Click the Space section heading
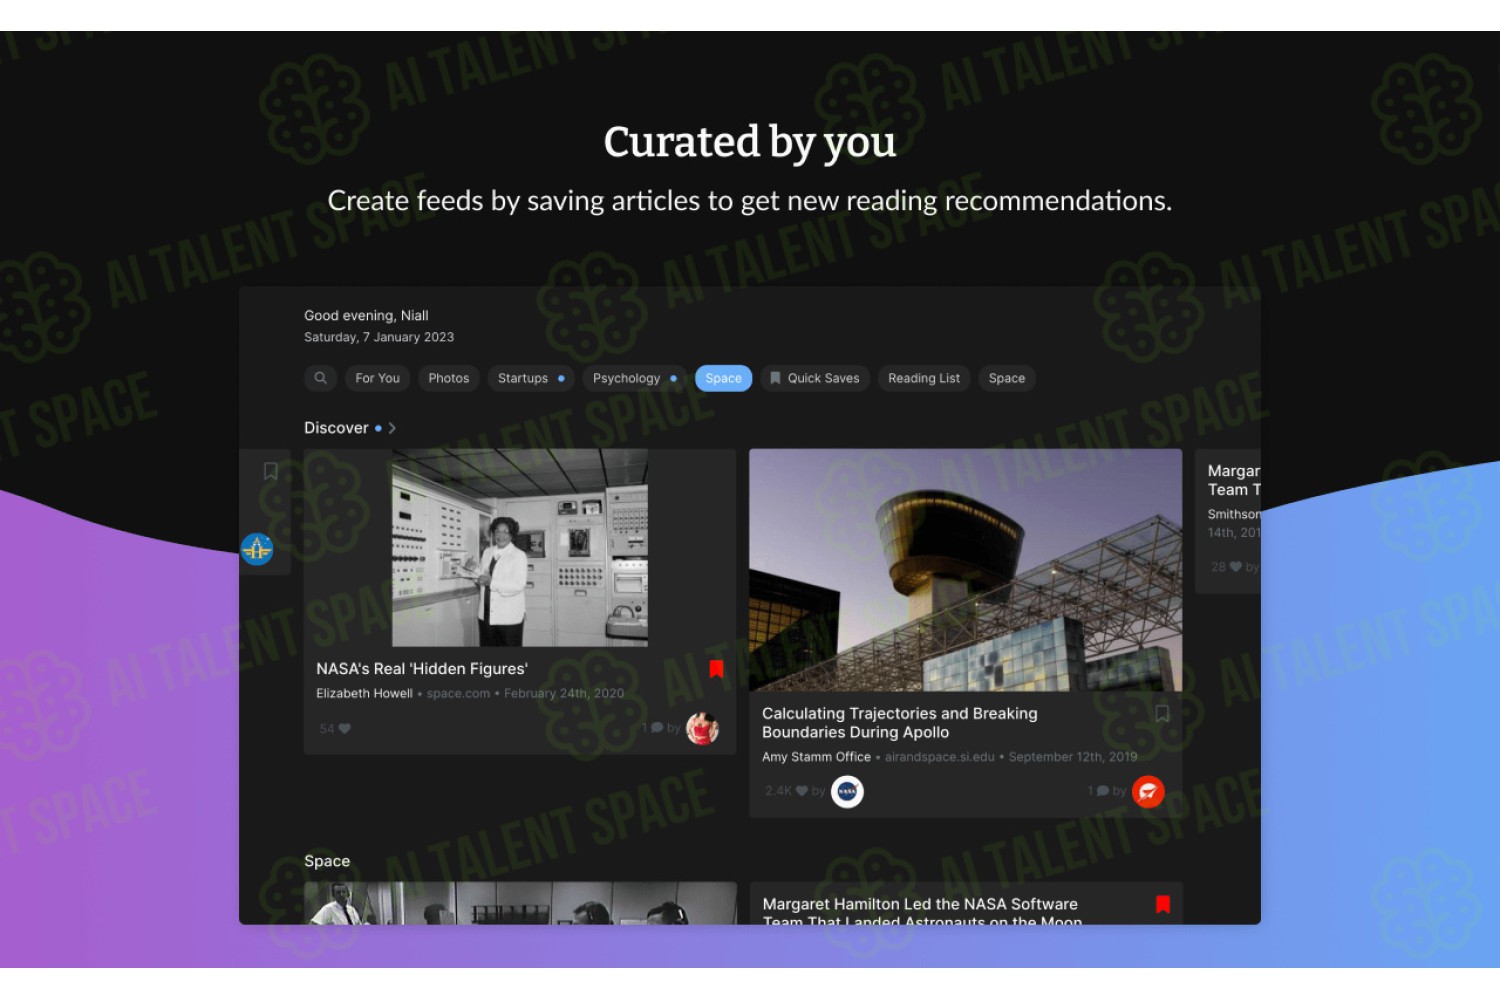 (x=327, y=861)
